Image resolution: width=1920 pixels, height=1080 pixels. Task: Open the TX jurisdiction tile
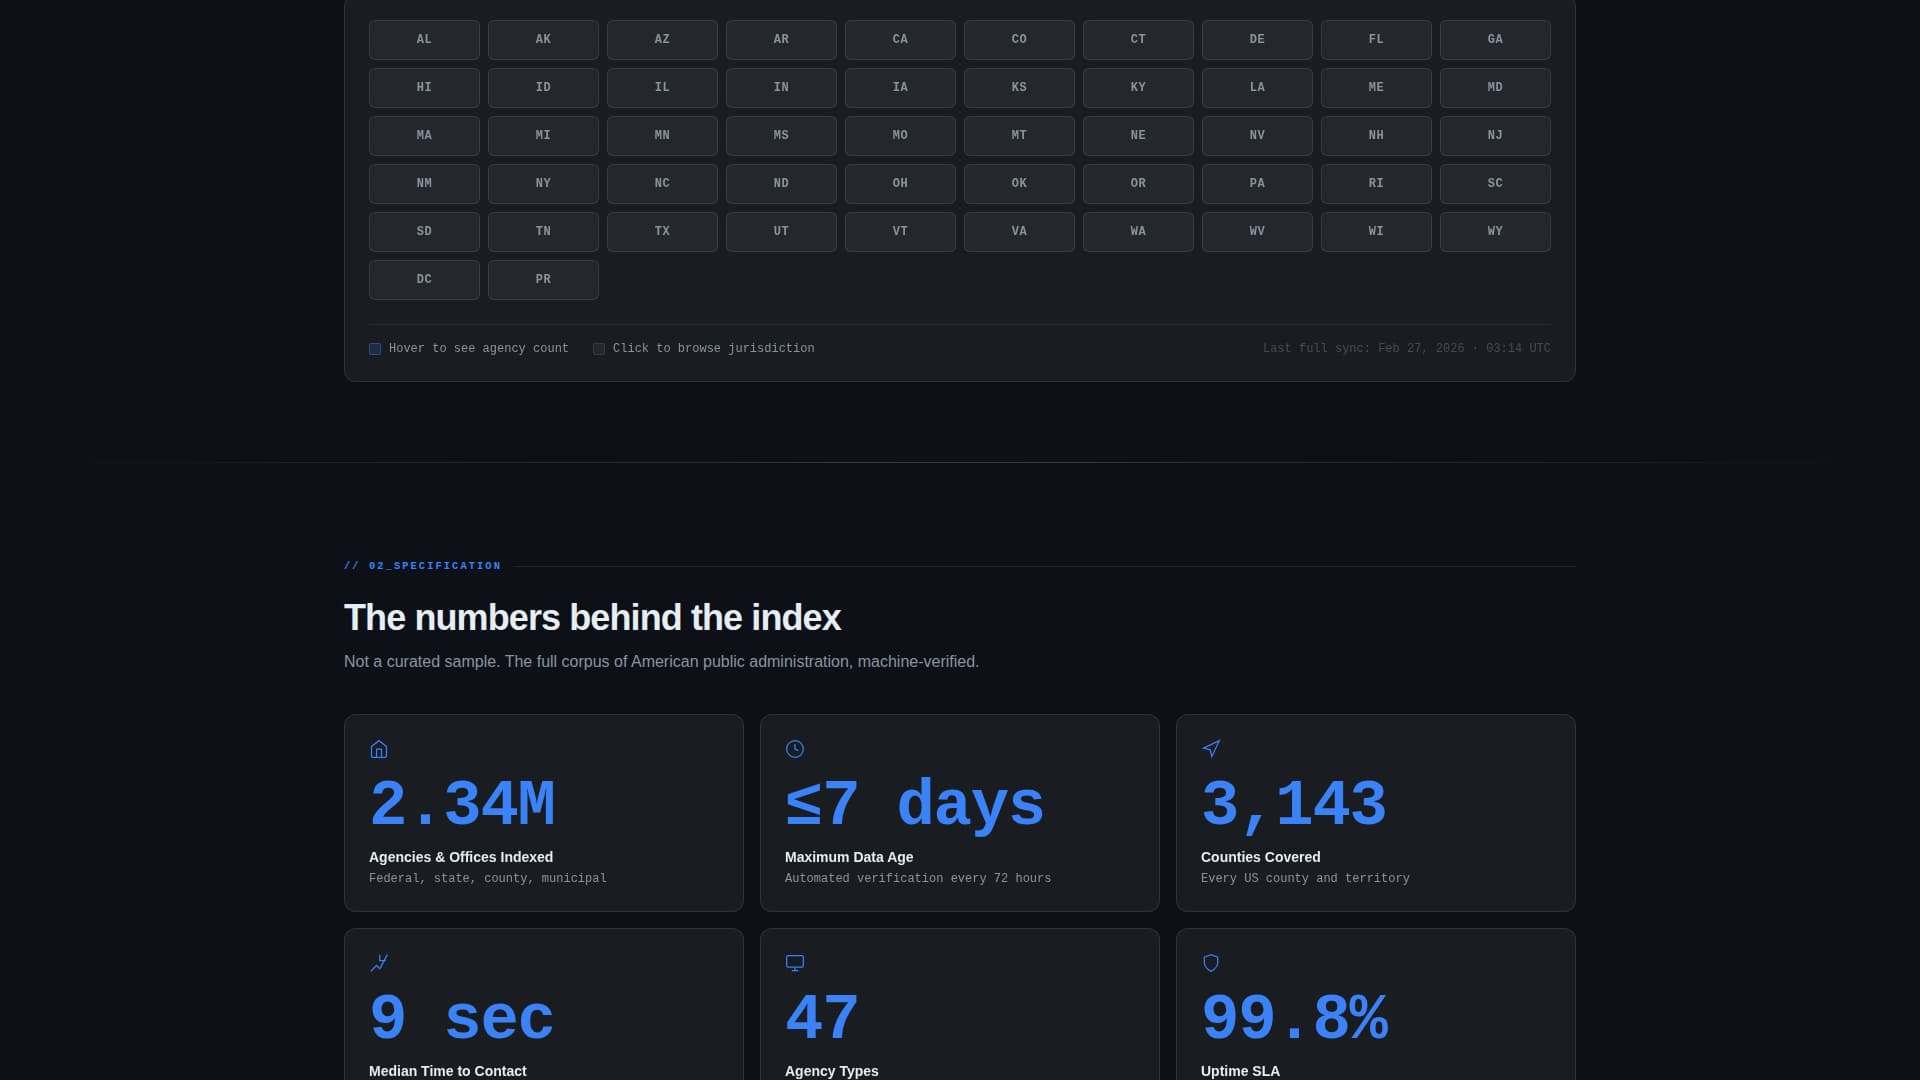tap(662, 232)
